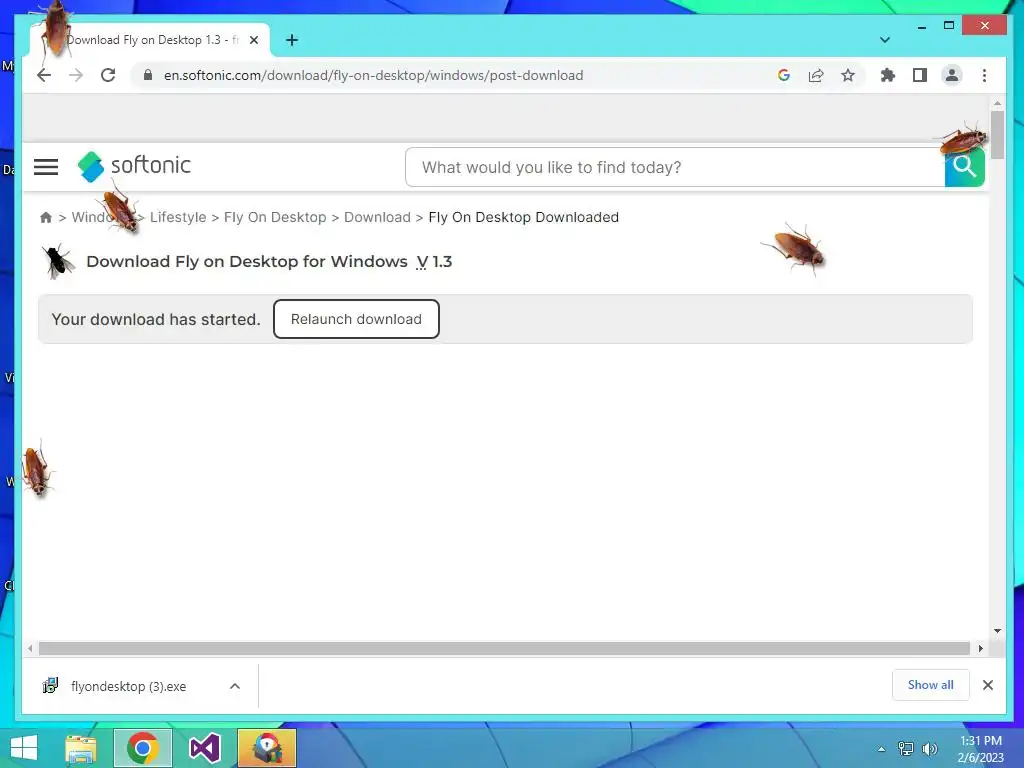Open the network tray icon
Screen dimensions: 1024x768
click(906, 749)
